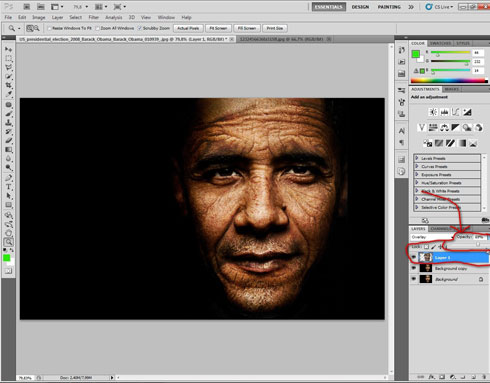Select the Quick Selection tool
The width and height of the screenshot is (490, 383).
point(9,76)
